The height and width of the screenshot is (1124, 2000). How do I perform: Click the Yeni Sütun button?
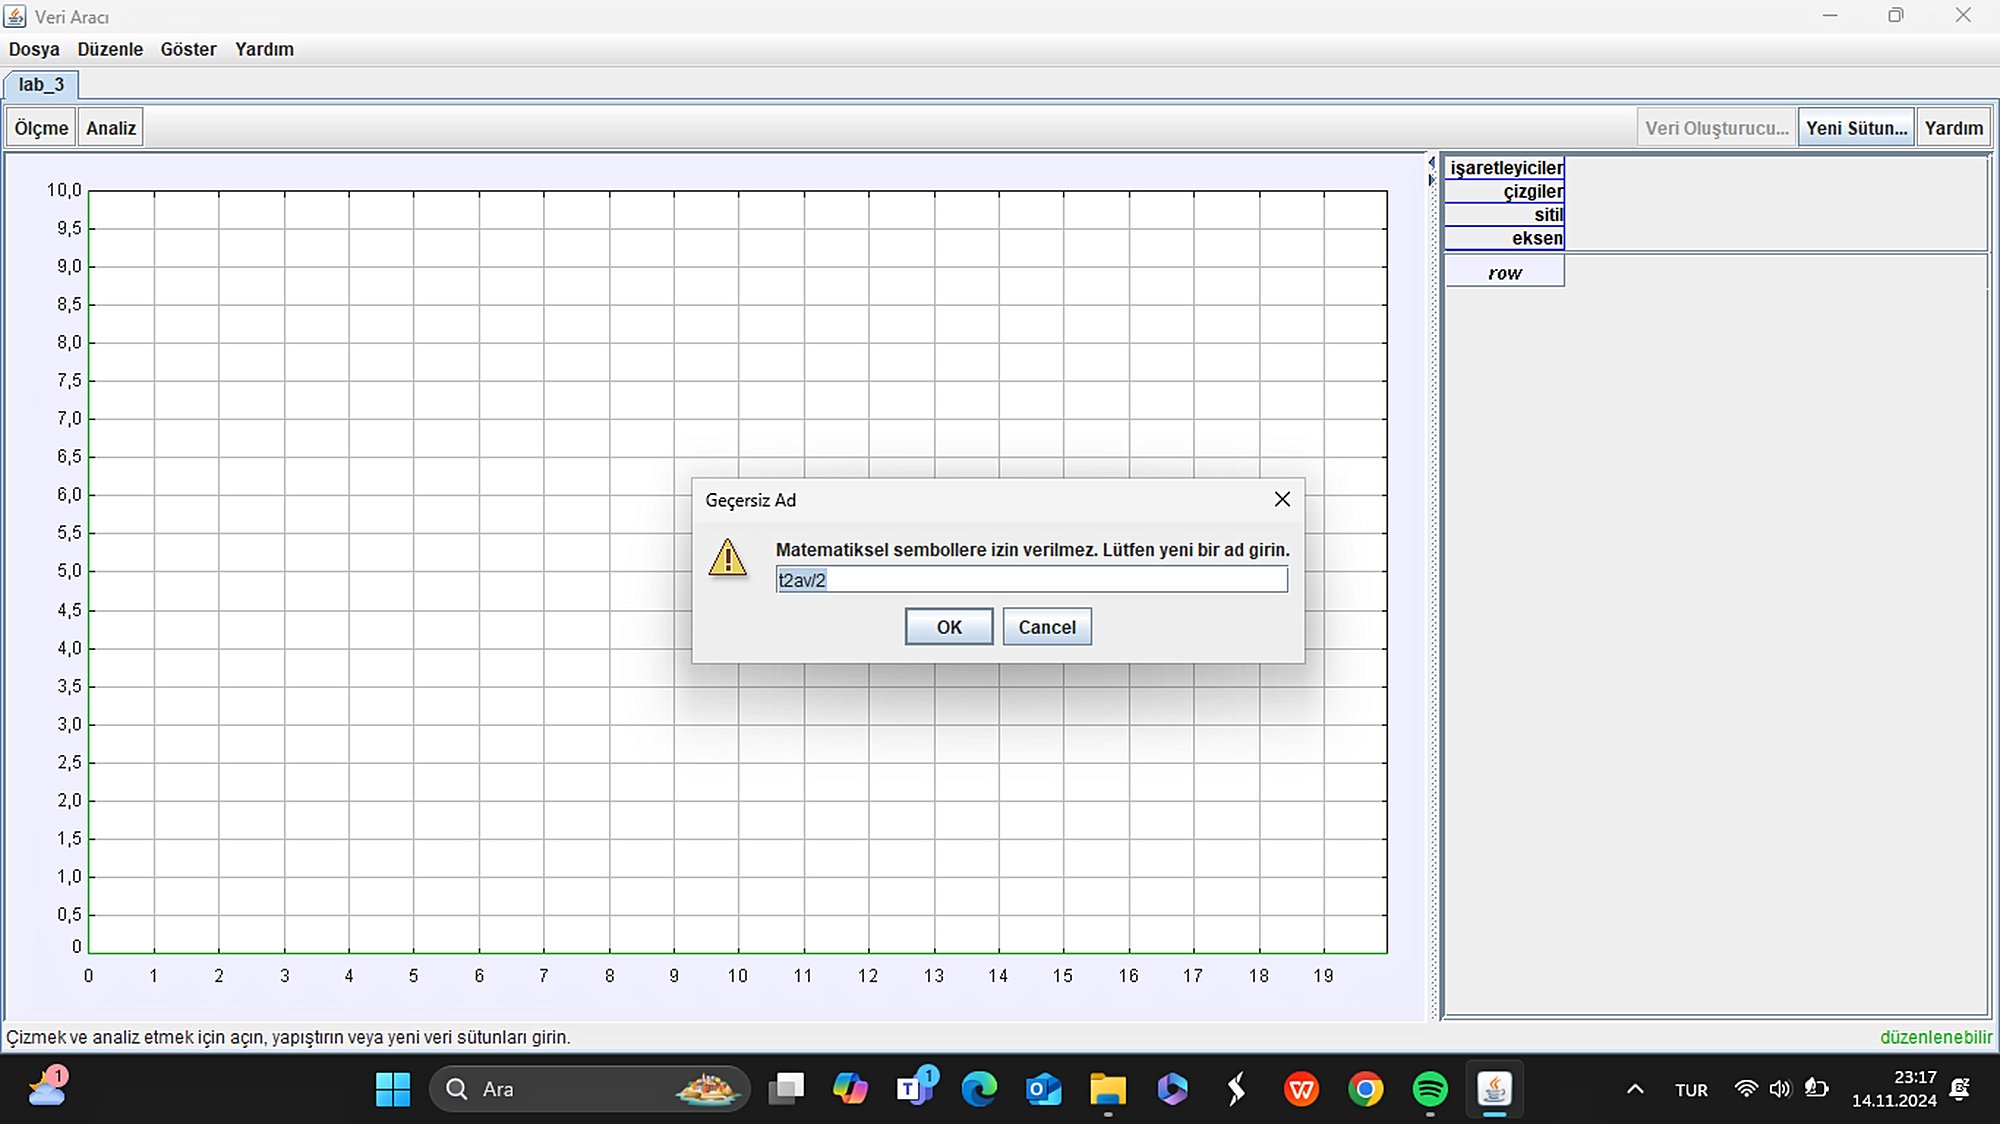pos(1856,128)
